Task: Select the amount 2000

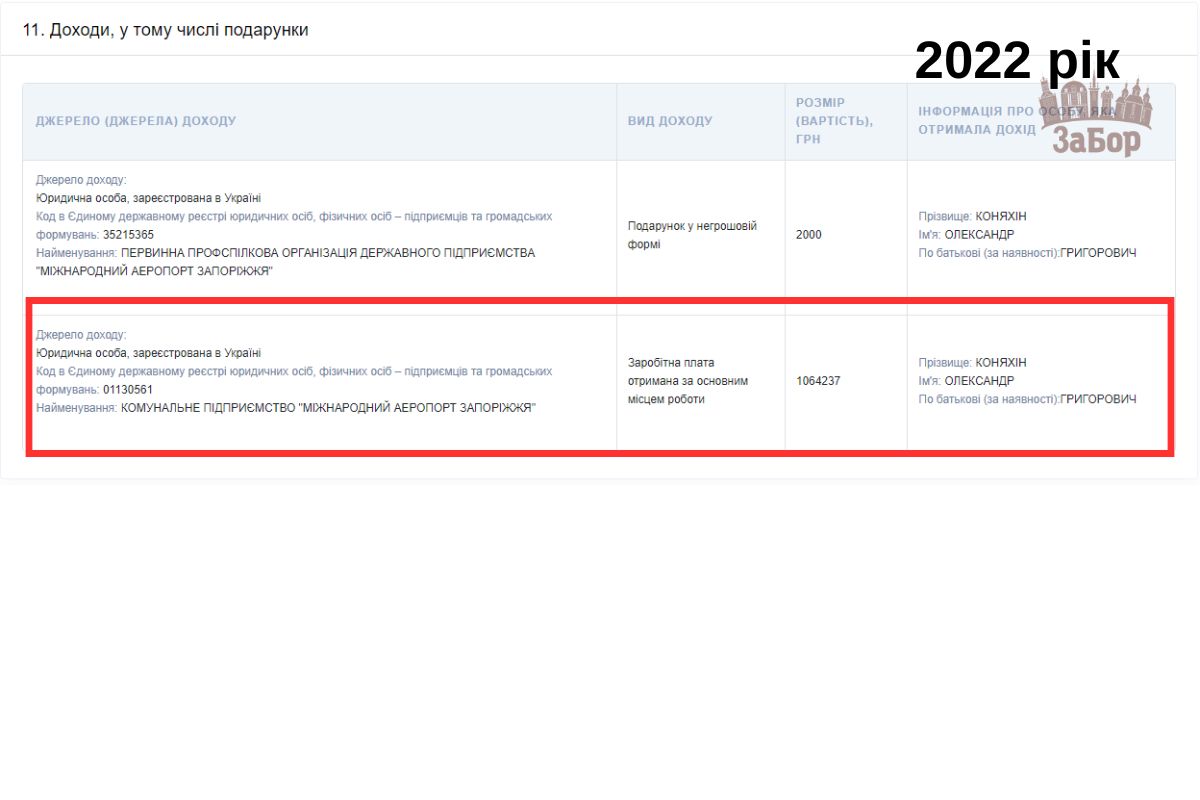Action: click(x=809, y=235)
